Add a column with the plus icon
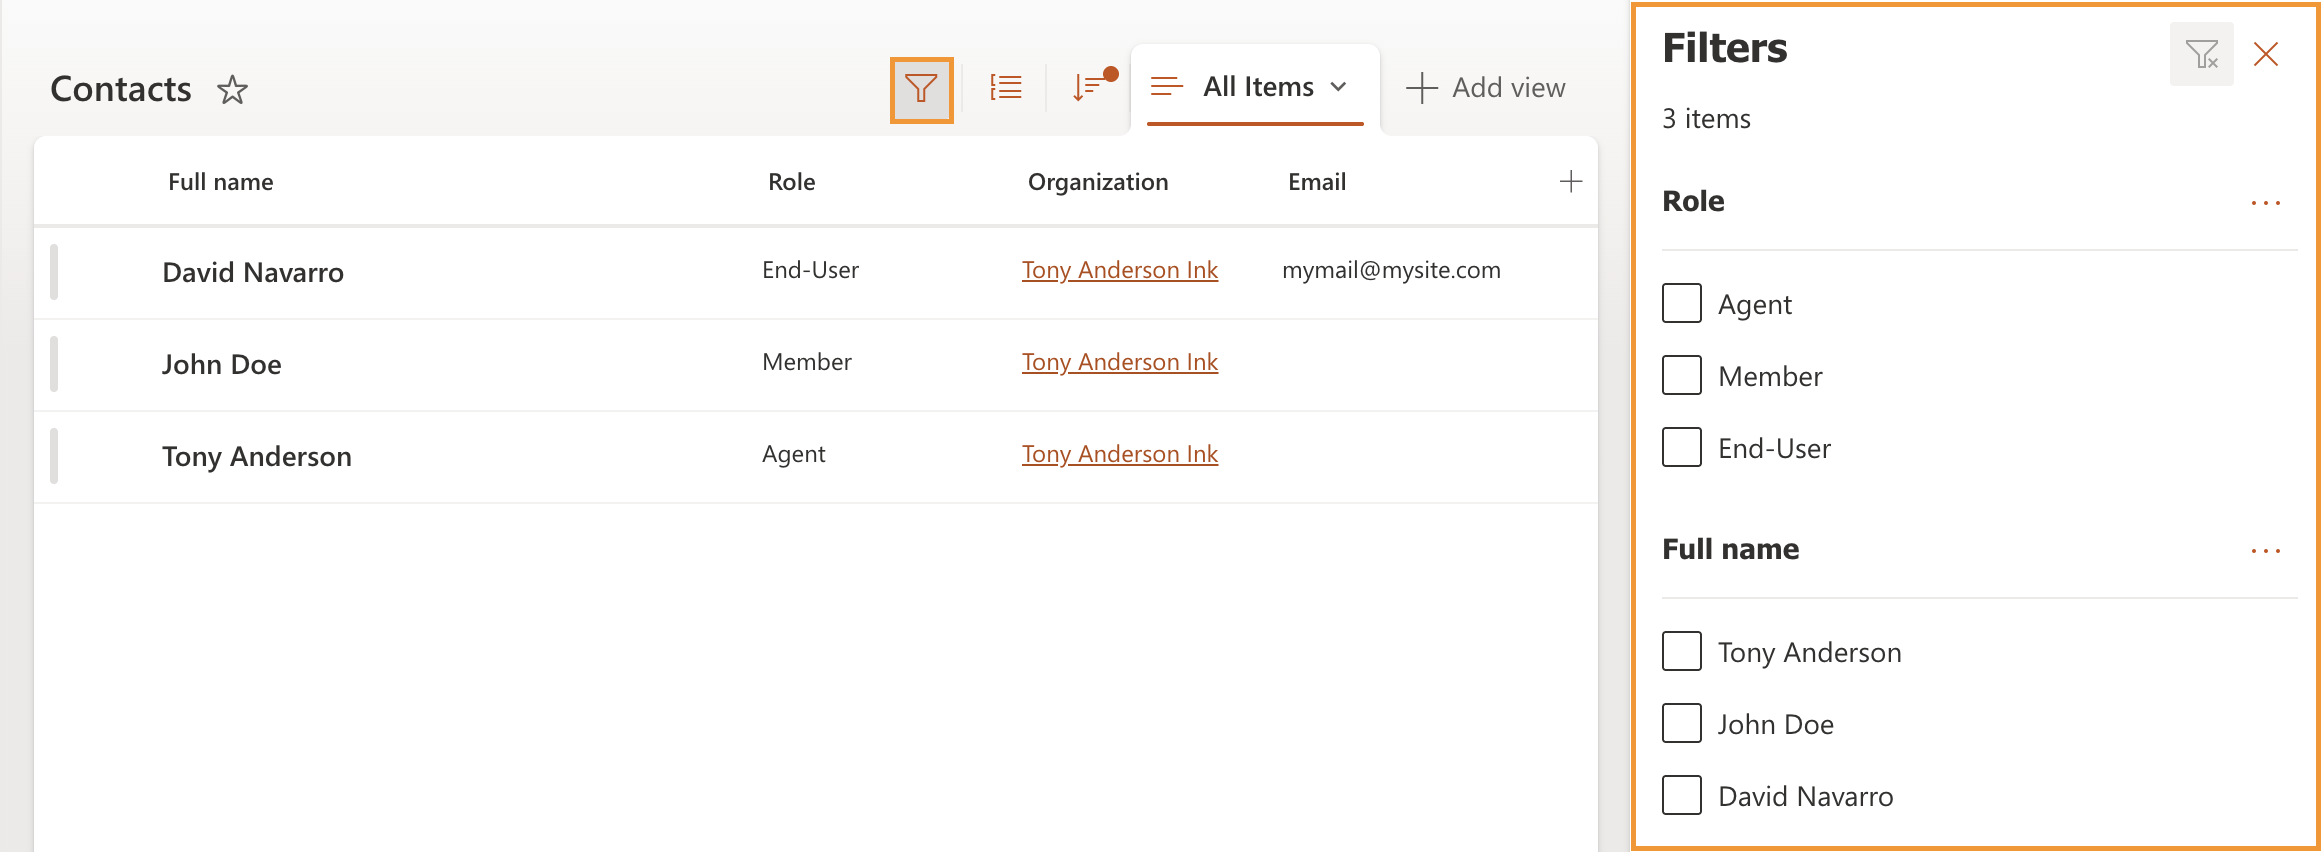The image size is (2322, 852). tap(1570, 182)
